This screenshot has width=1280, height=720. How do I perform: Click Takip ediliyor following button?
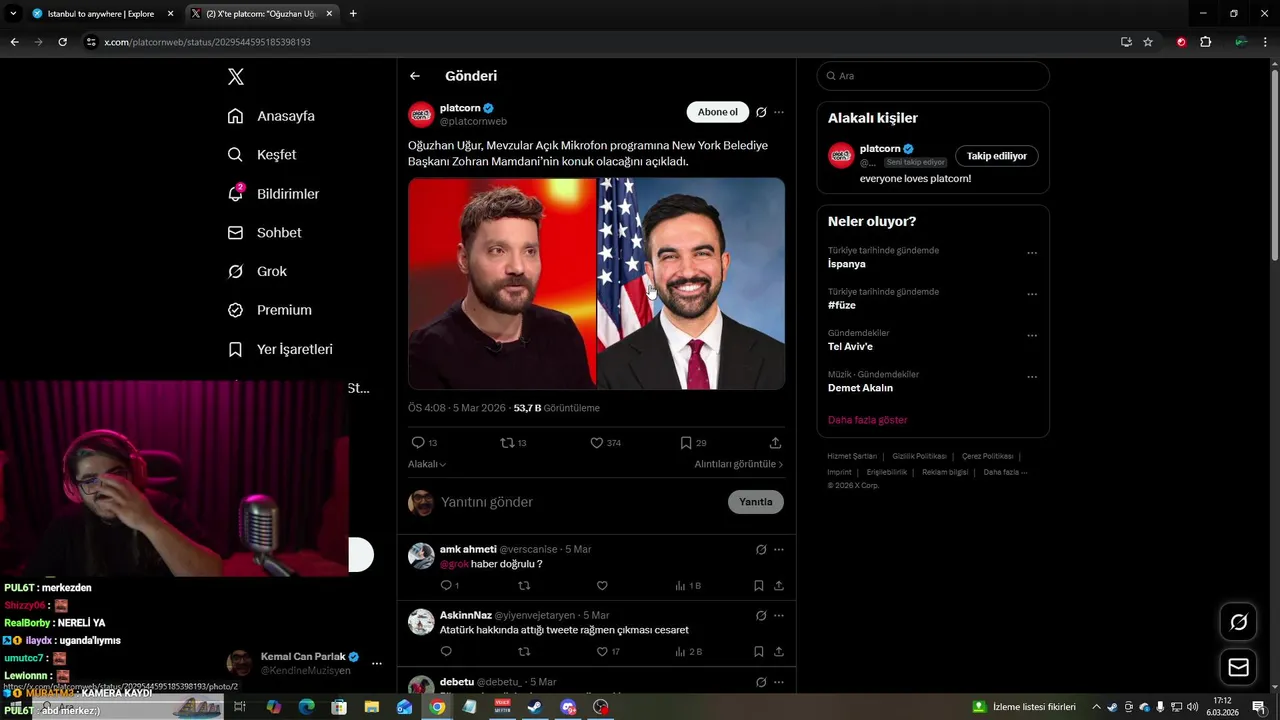click(997, 156)
